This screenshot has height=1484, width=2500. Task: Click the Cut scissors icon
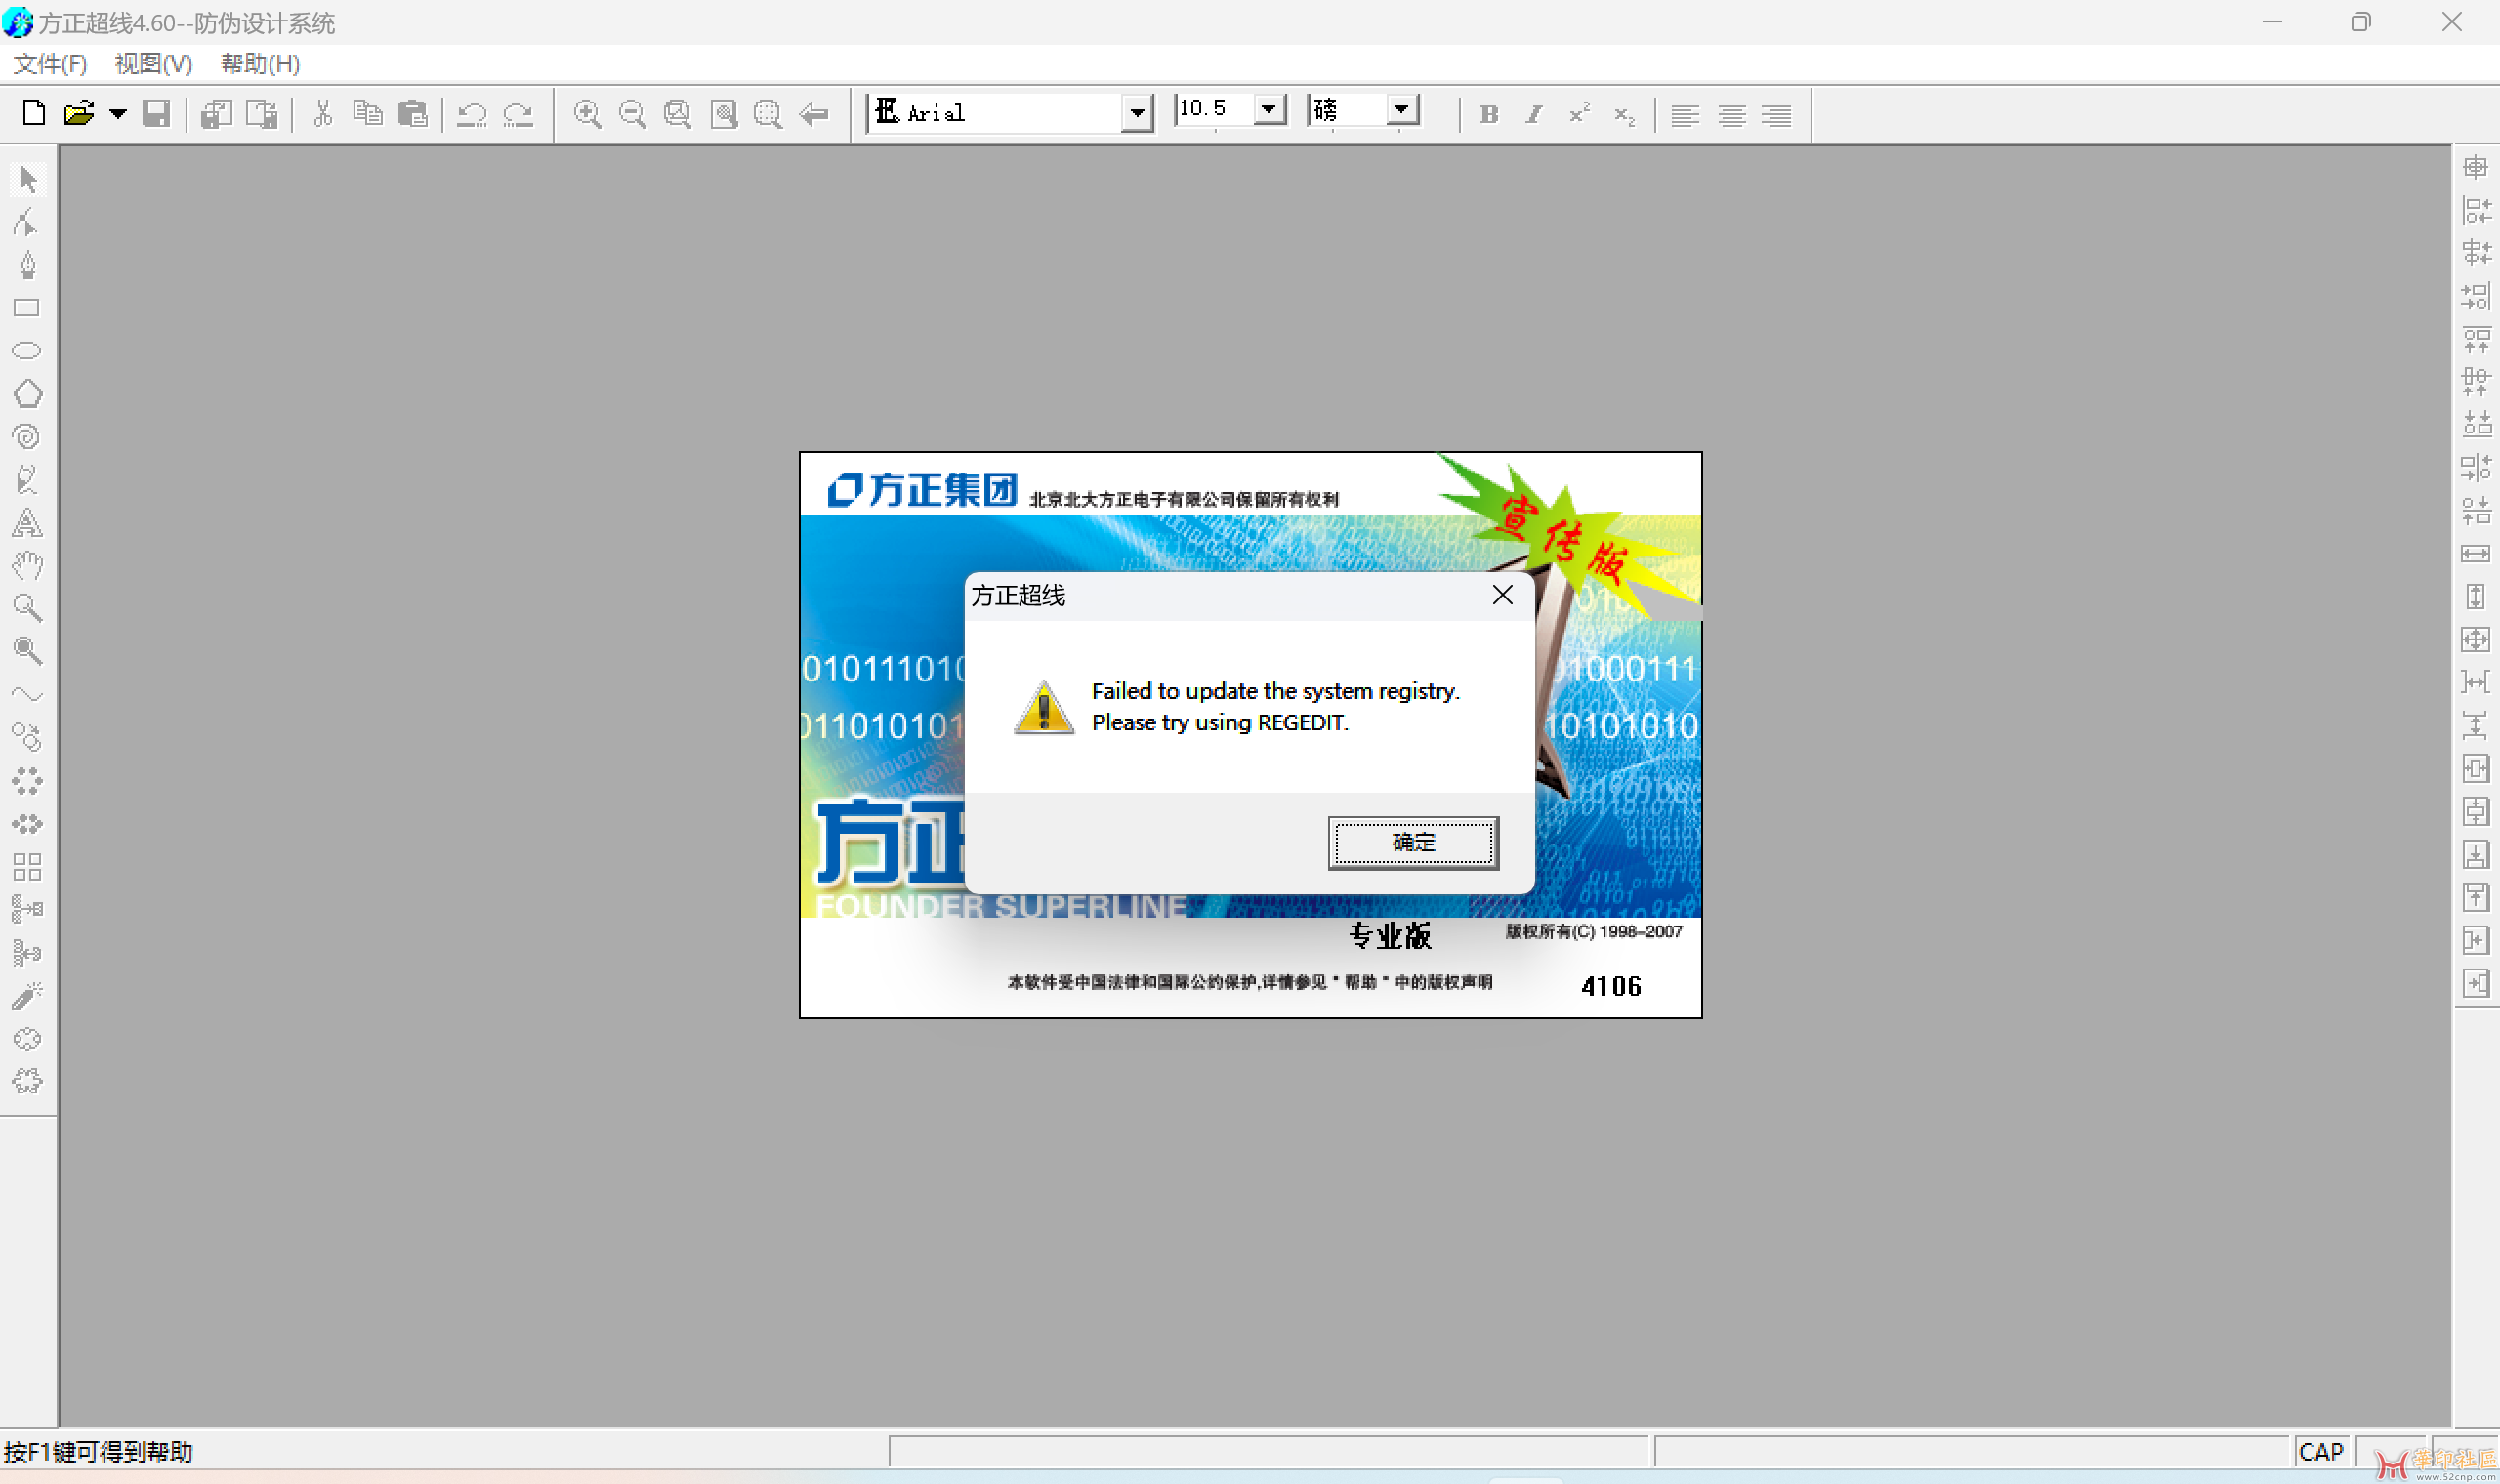click(322, 113)
